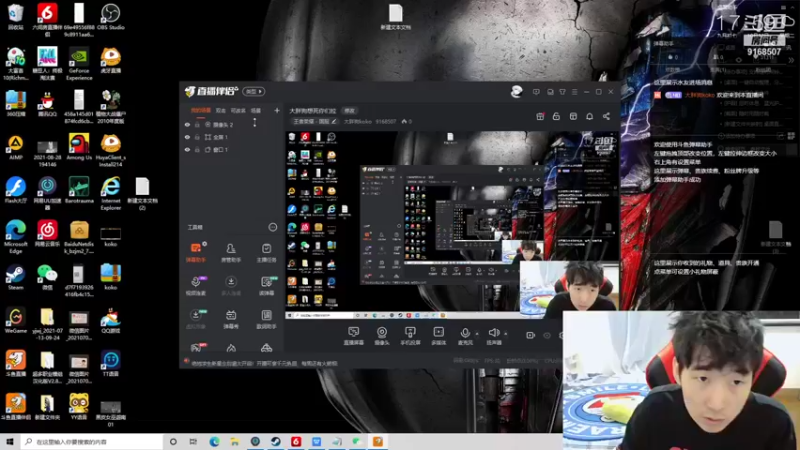800x450 pixels.
Task: Click the record video icon in bottom bar
Action: 531,335
